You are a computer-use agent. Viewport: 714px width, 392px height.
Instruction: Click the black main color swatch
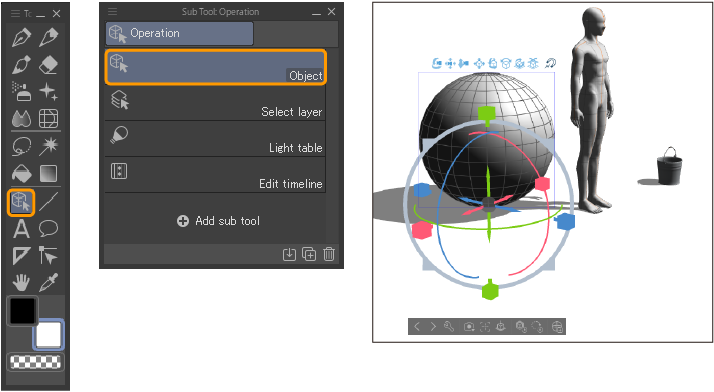pyautogui.click(x=22, y=311)
